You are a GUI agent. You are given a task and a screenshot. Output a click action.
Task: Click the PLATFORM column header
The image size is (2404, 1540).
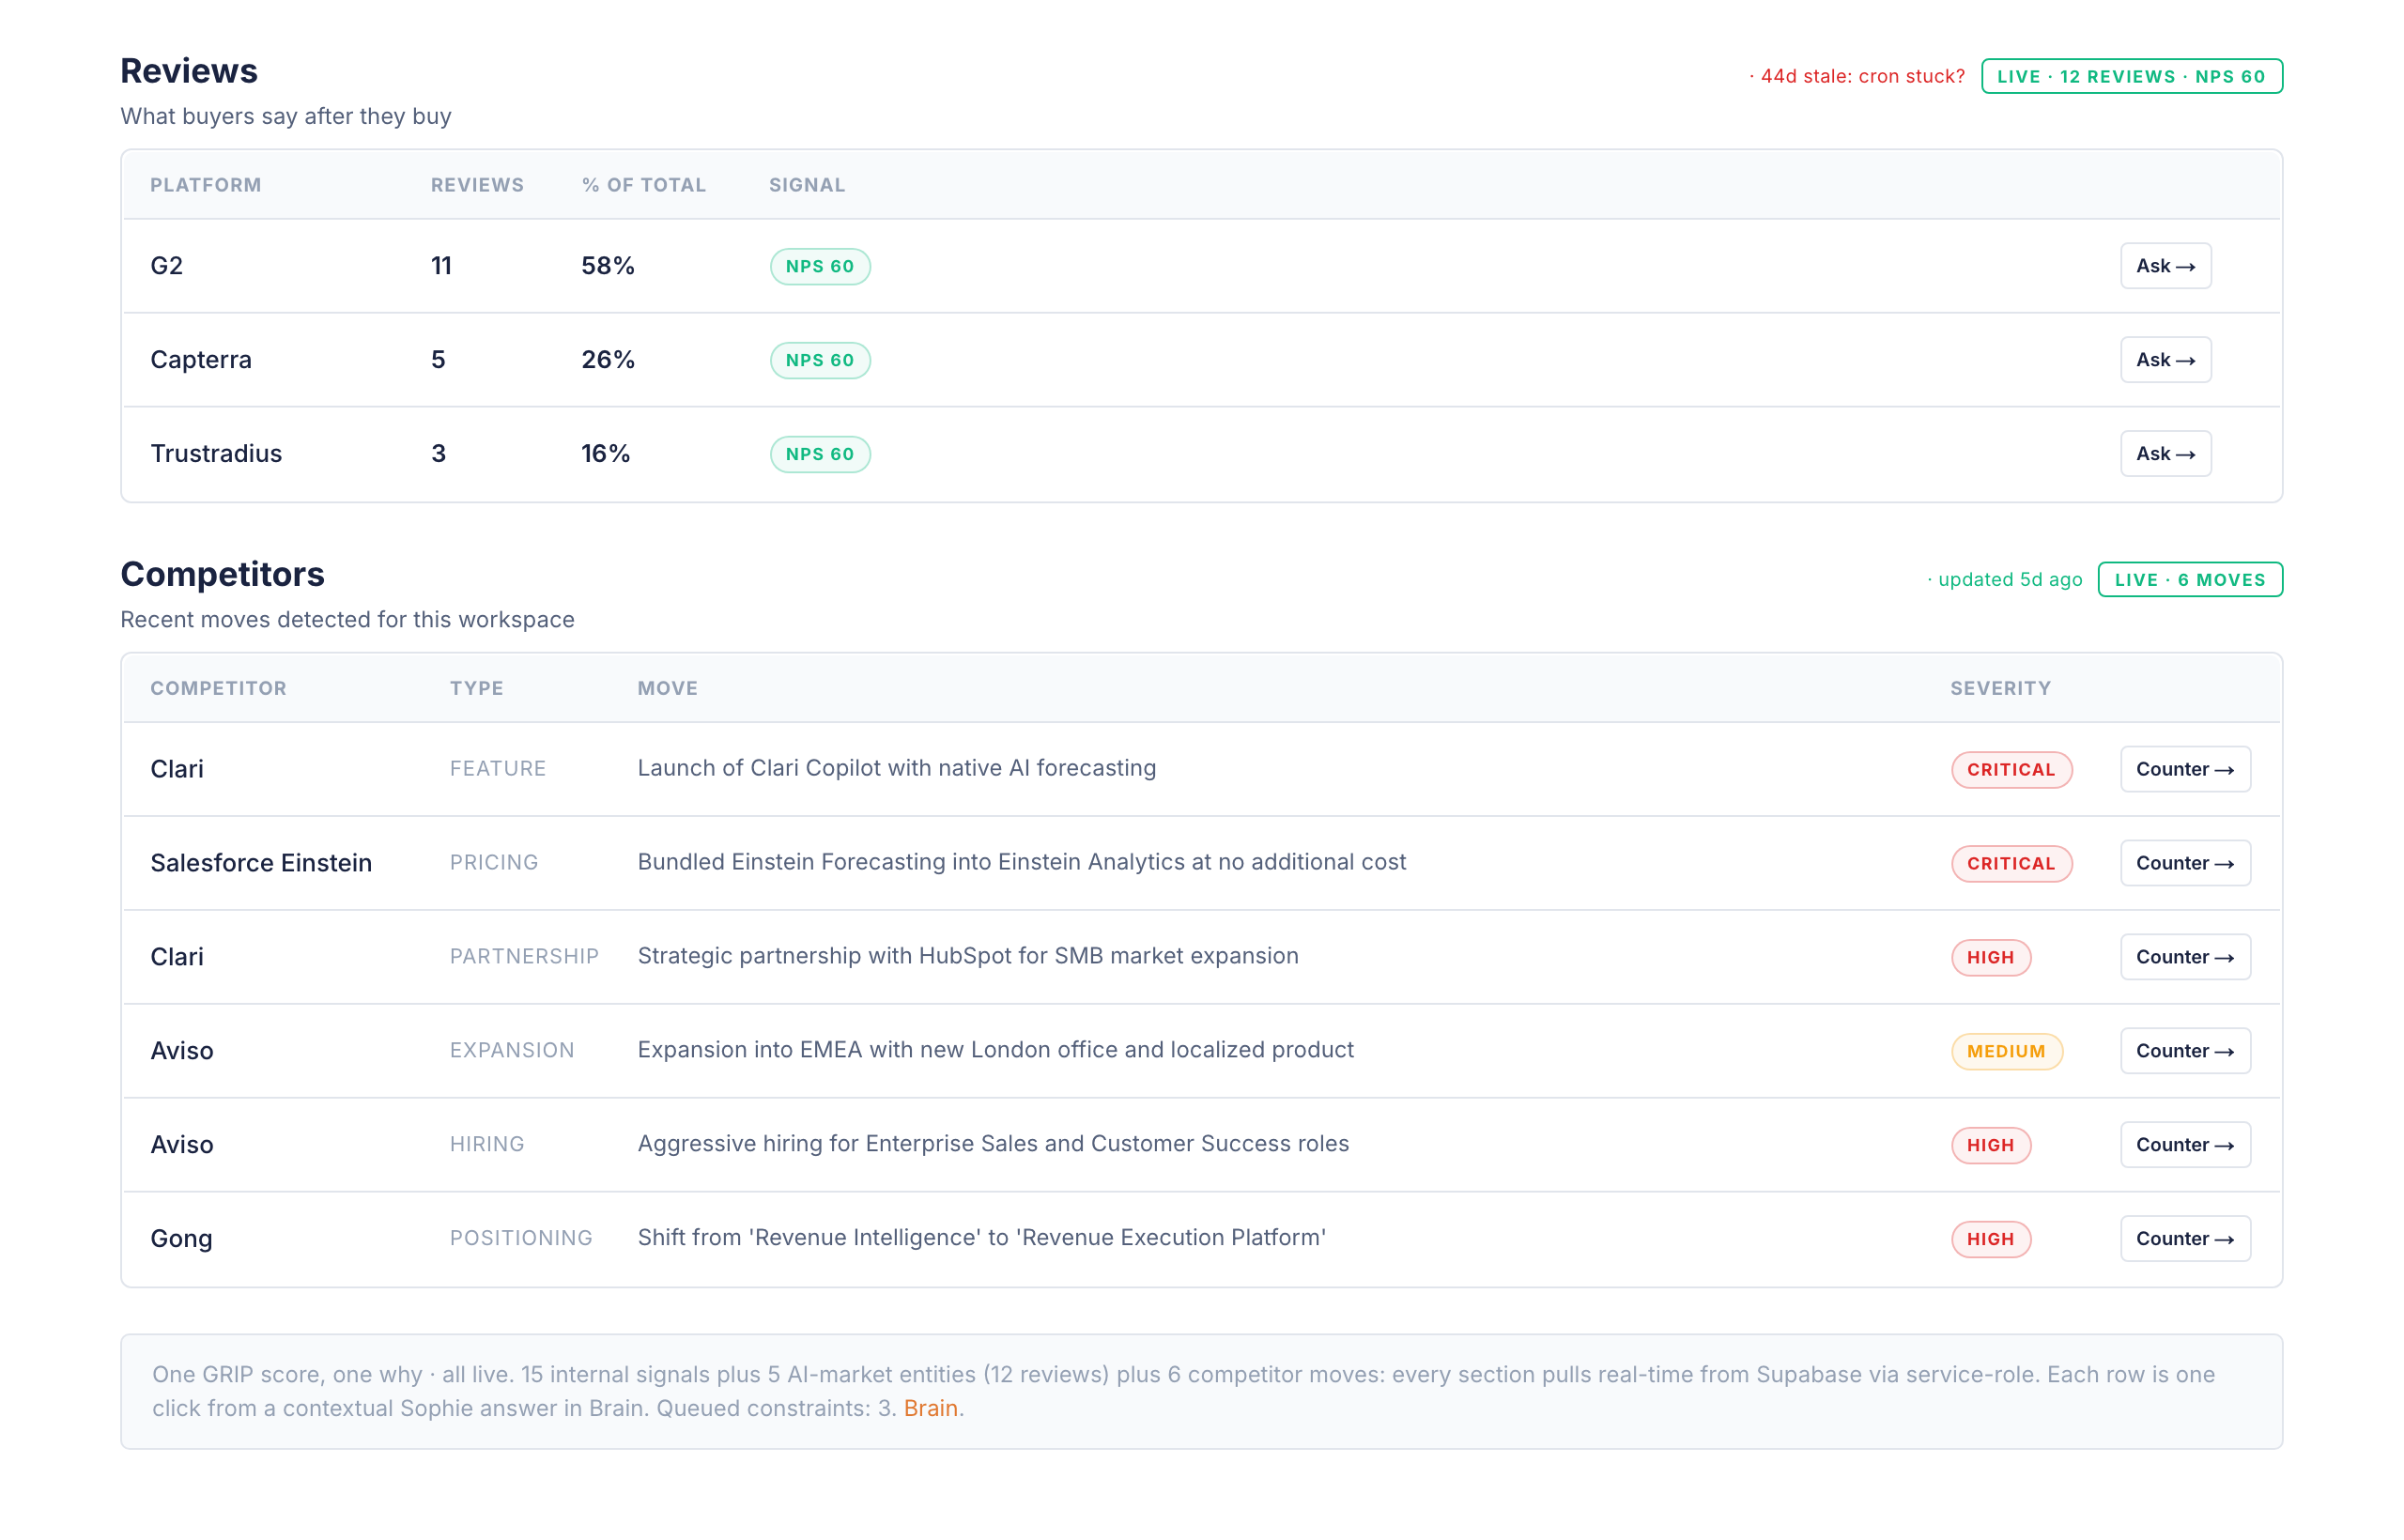click(206, 185)
